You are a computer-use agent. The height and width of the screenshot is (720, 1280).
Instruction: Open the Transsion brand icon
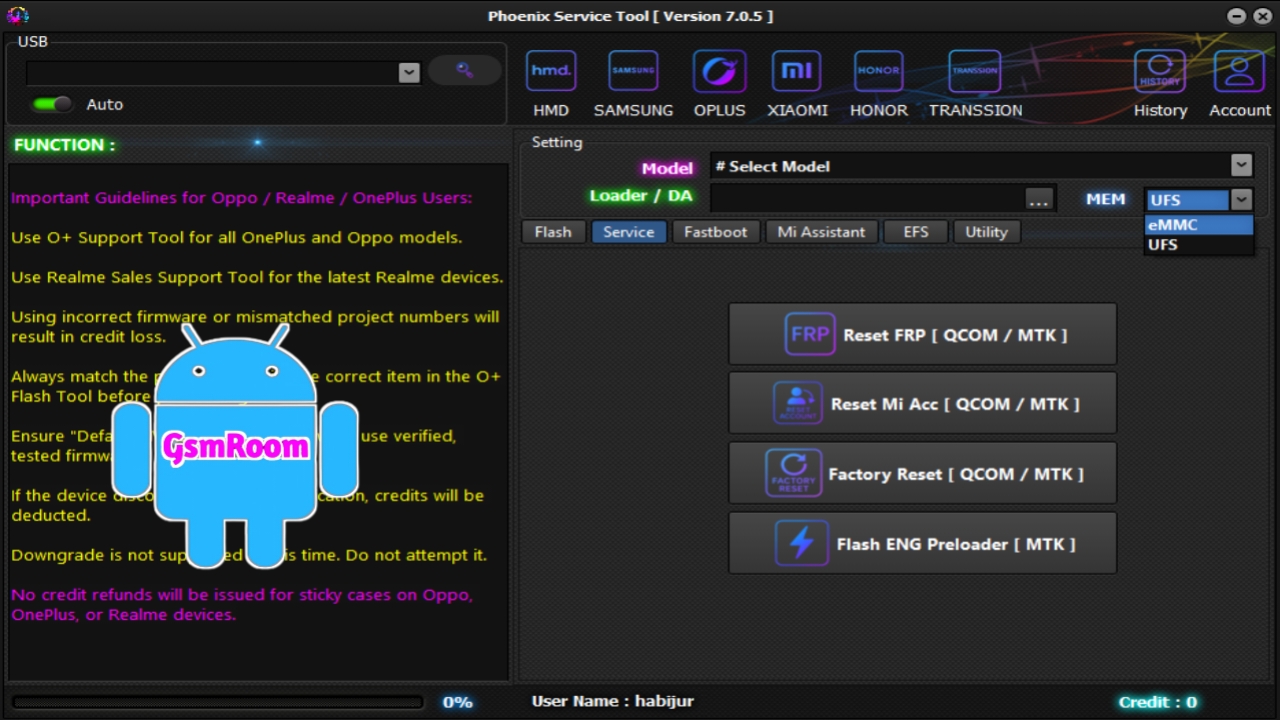[975, 72]
